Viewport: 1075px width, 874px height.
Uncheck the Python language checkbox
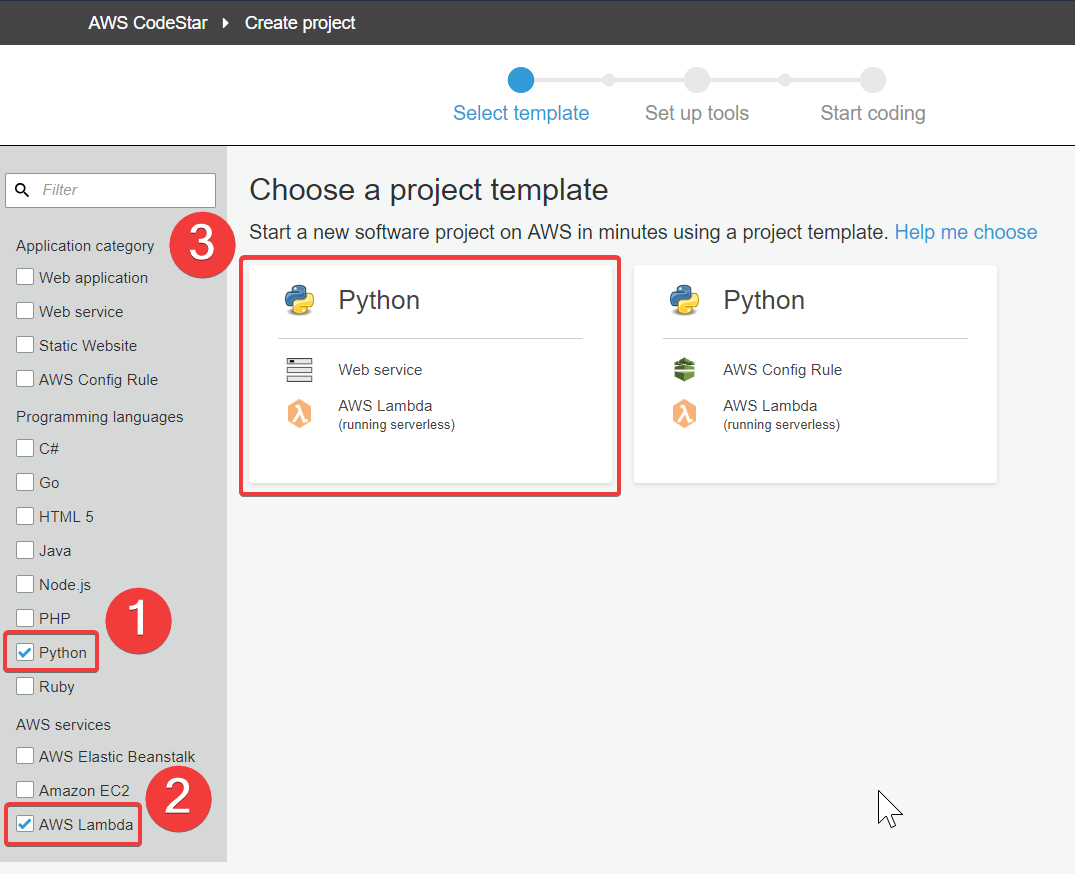(x=25, y=652)
